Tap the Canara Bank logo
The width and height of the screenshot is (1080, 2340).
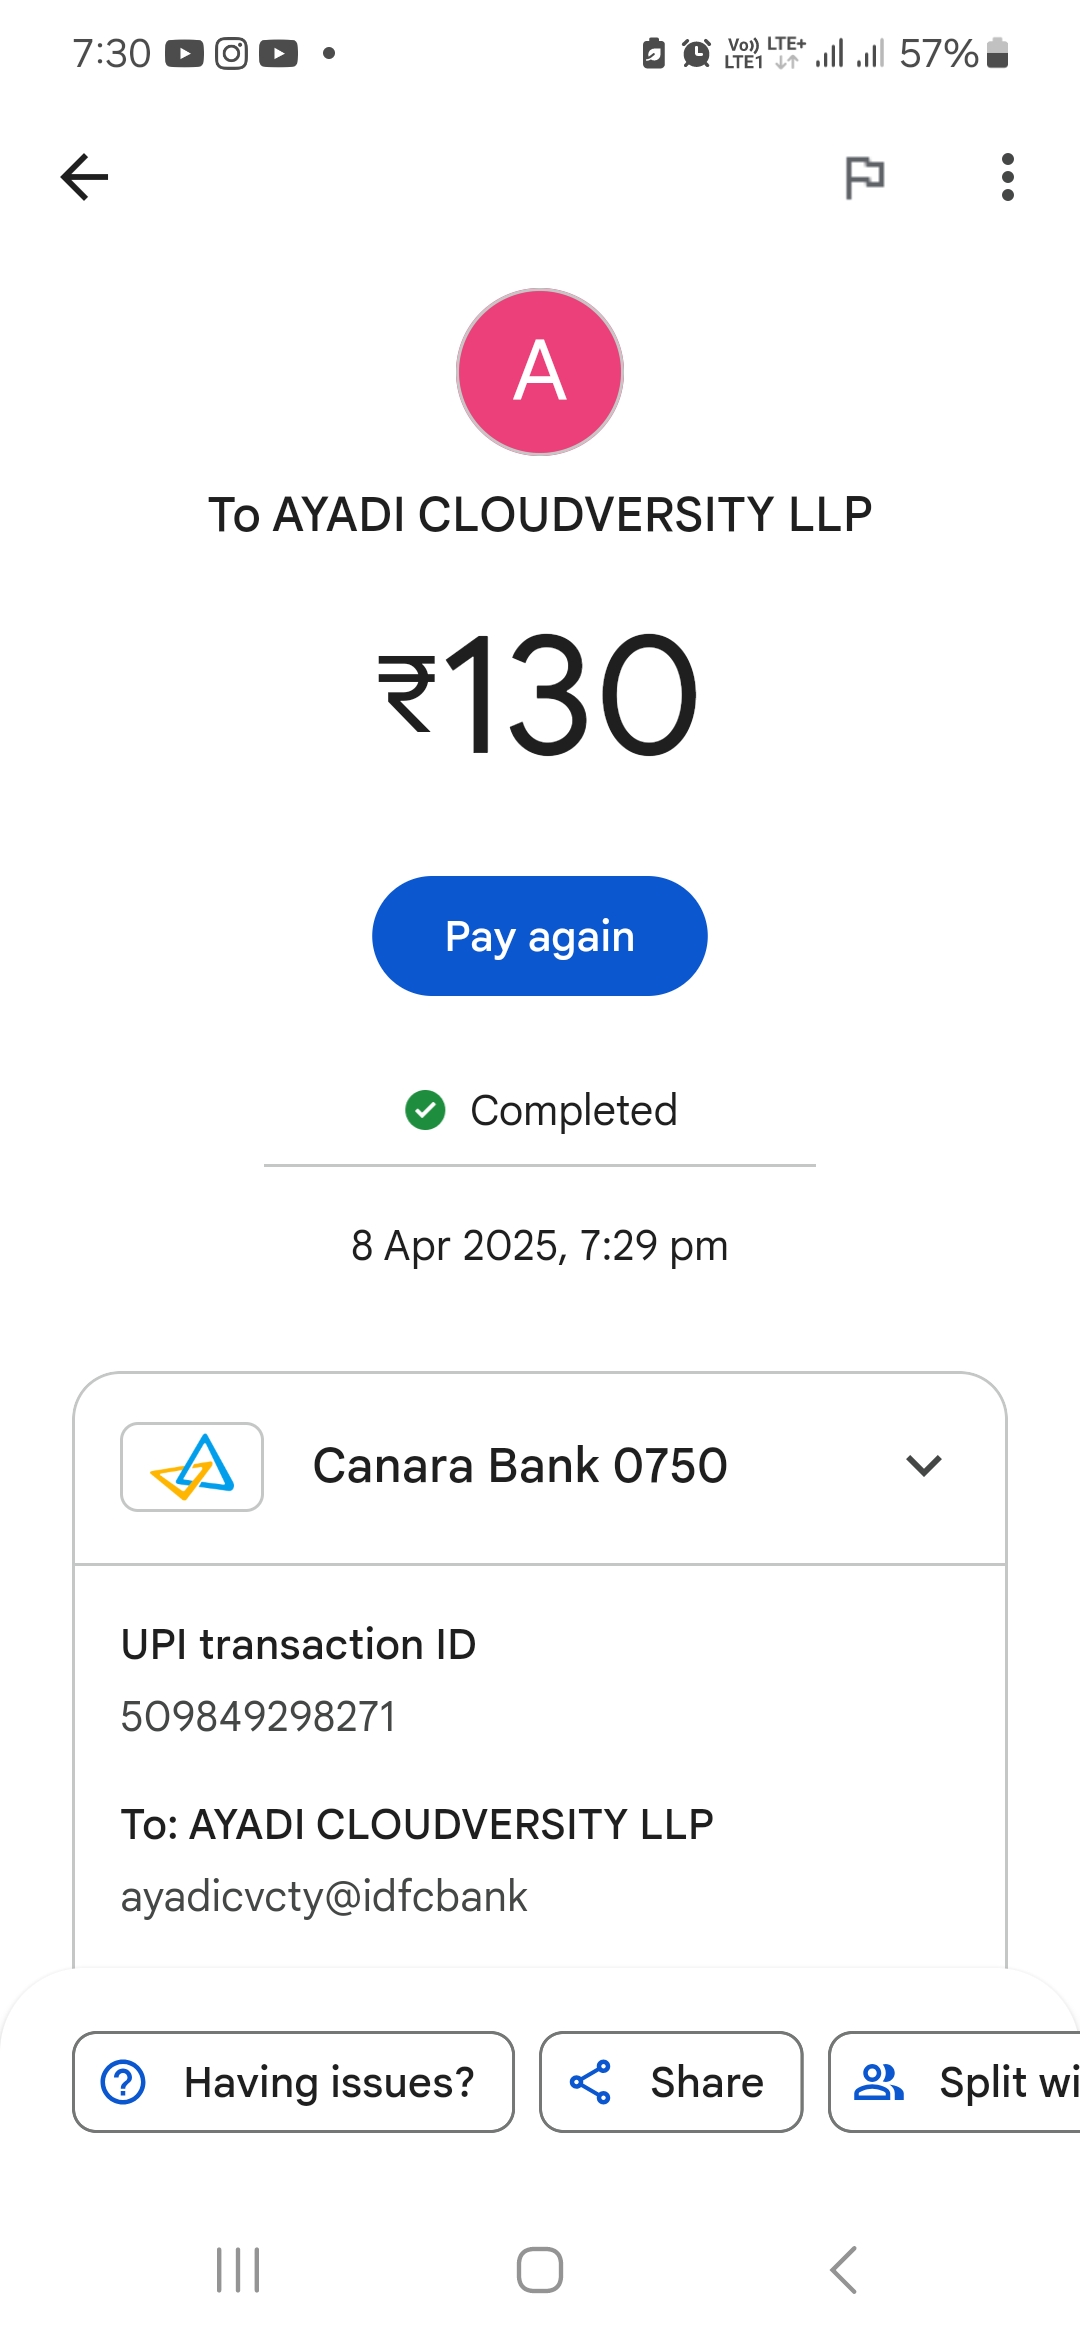click(x=192, y=1467)
